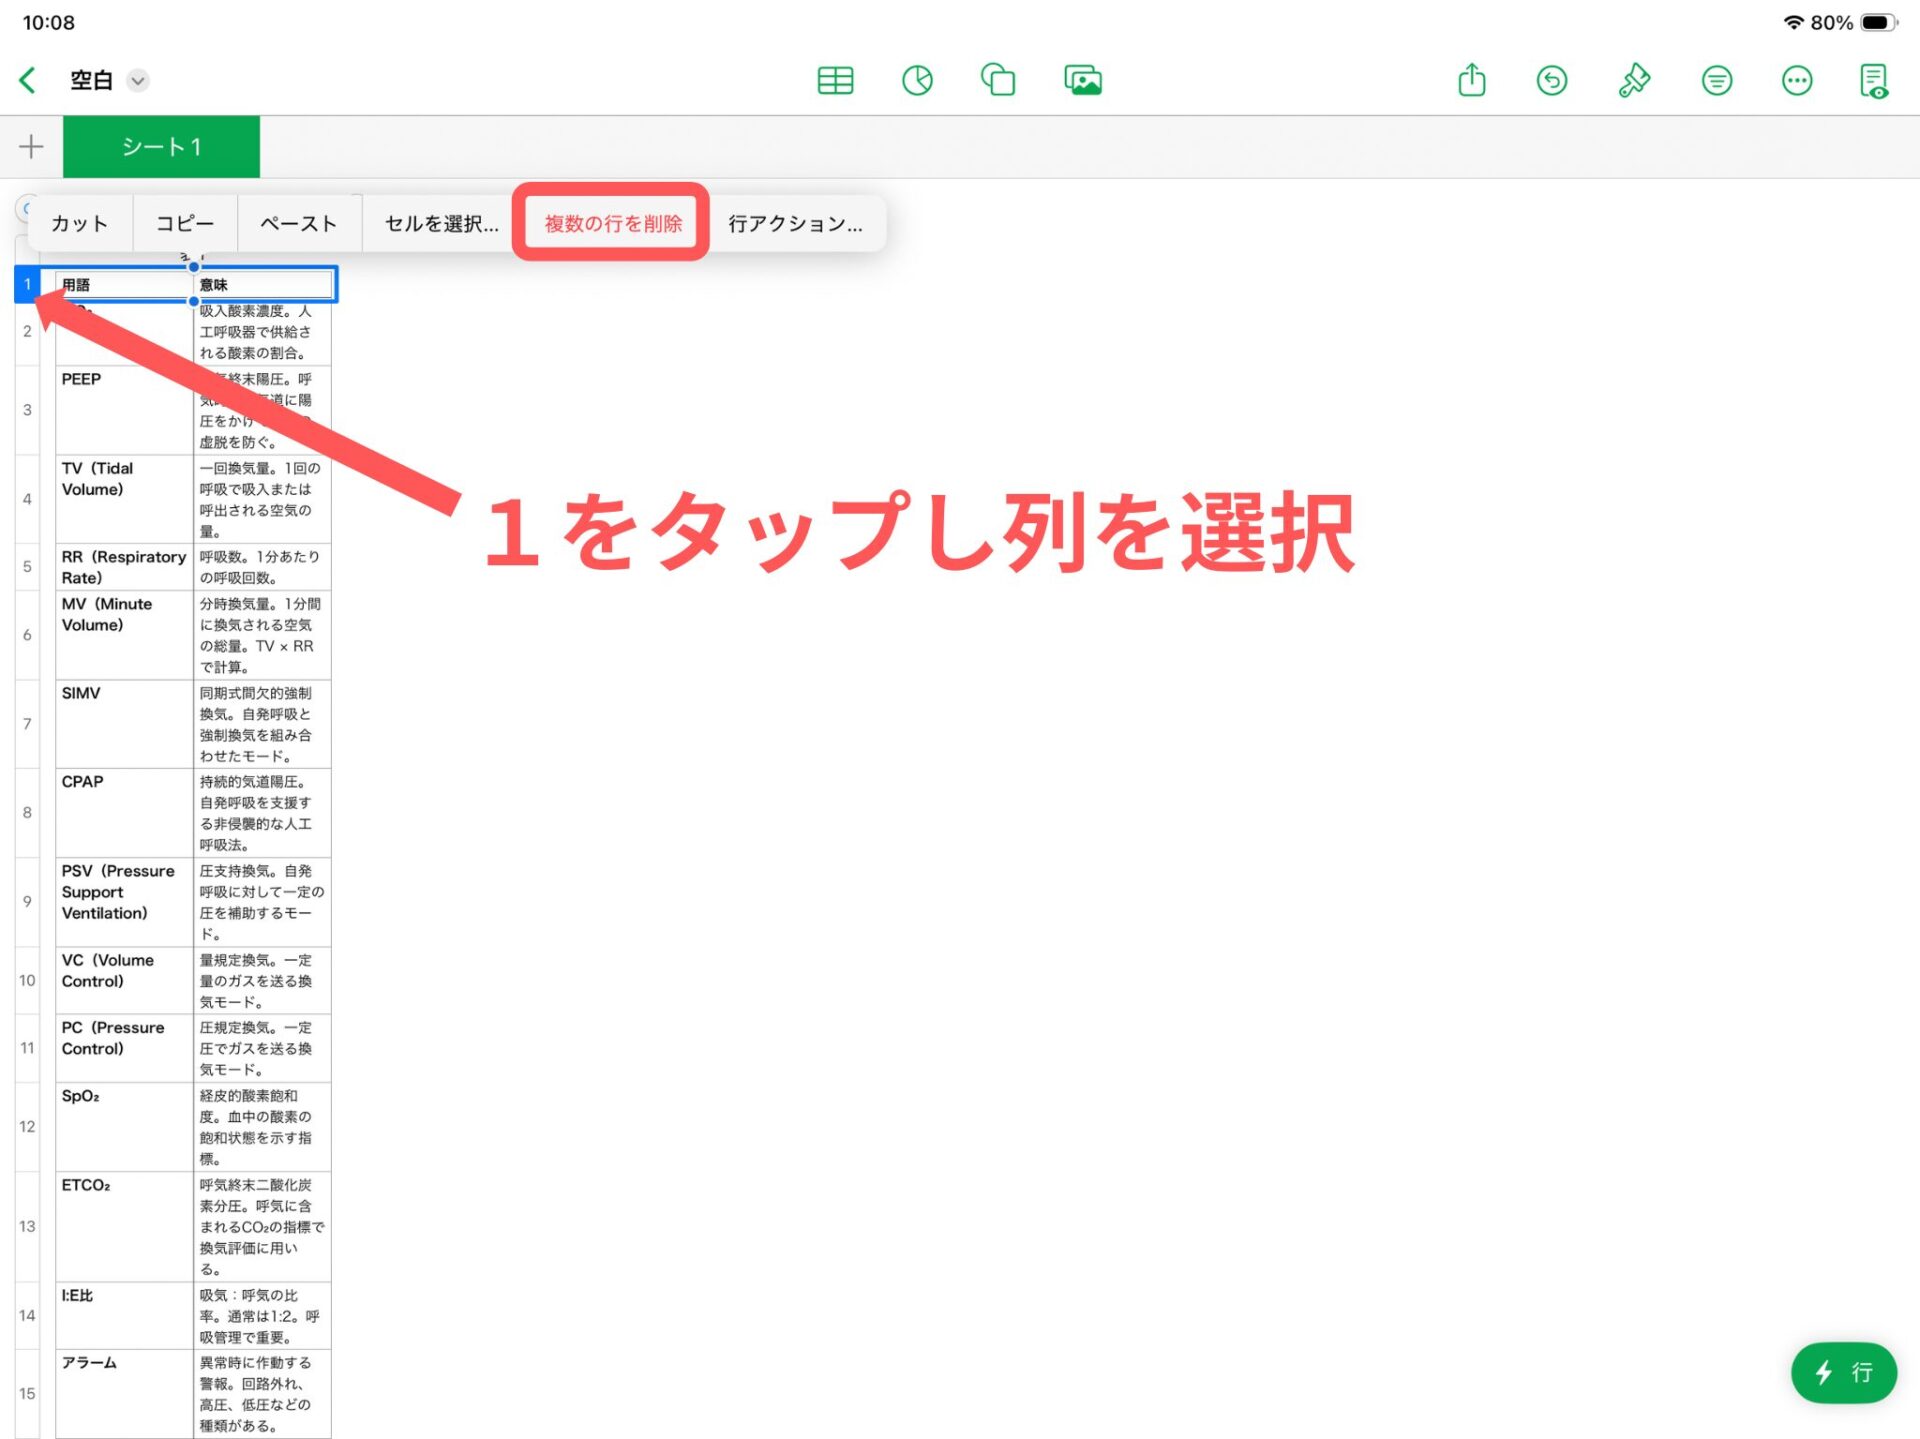Viewport: 1920px width, 1439px height.
Task: Tap the reading view document icon
Action: pos(1874,80)
